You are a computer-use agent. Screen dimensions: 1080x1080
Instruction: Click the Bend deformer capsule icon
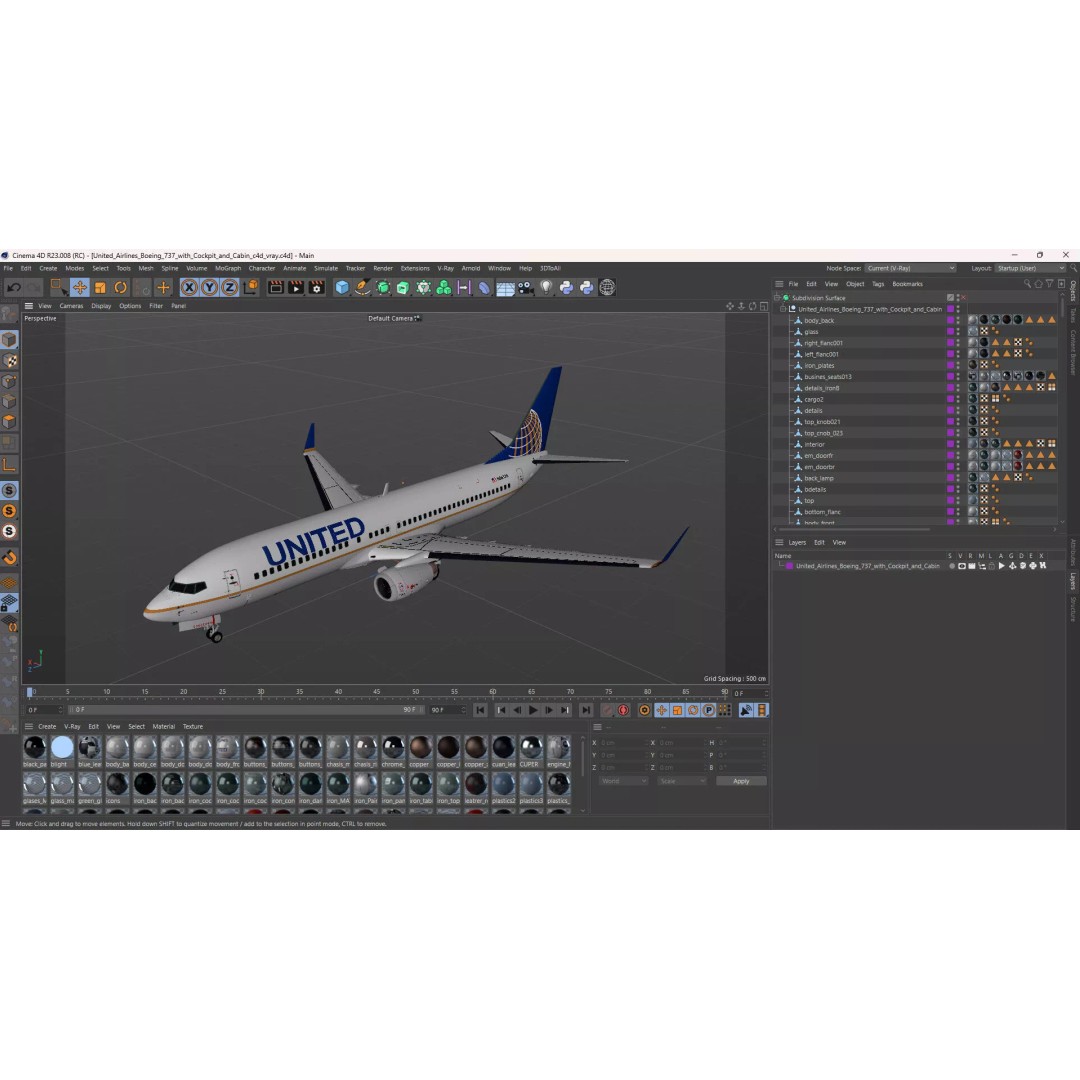(x=484, y=287)
